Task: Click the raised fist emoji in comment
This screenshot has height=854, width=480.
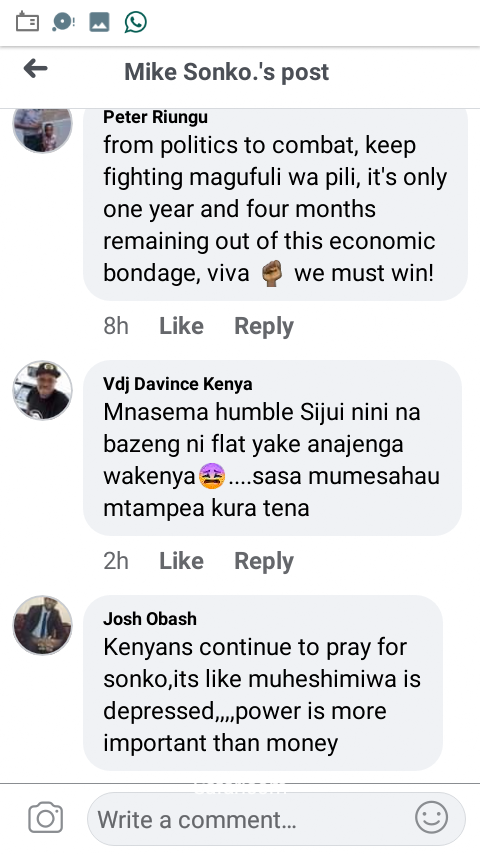Action: coord(272,273)
